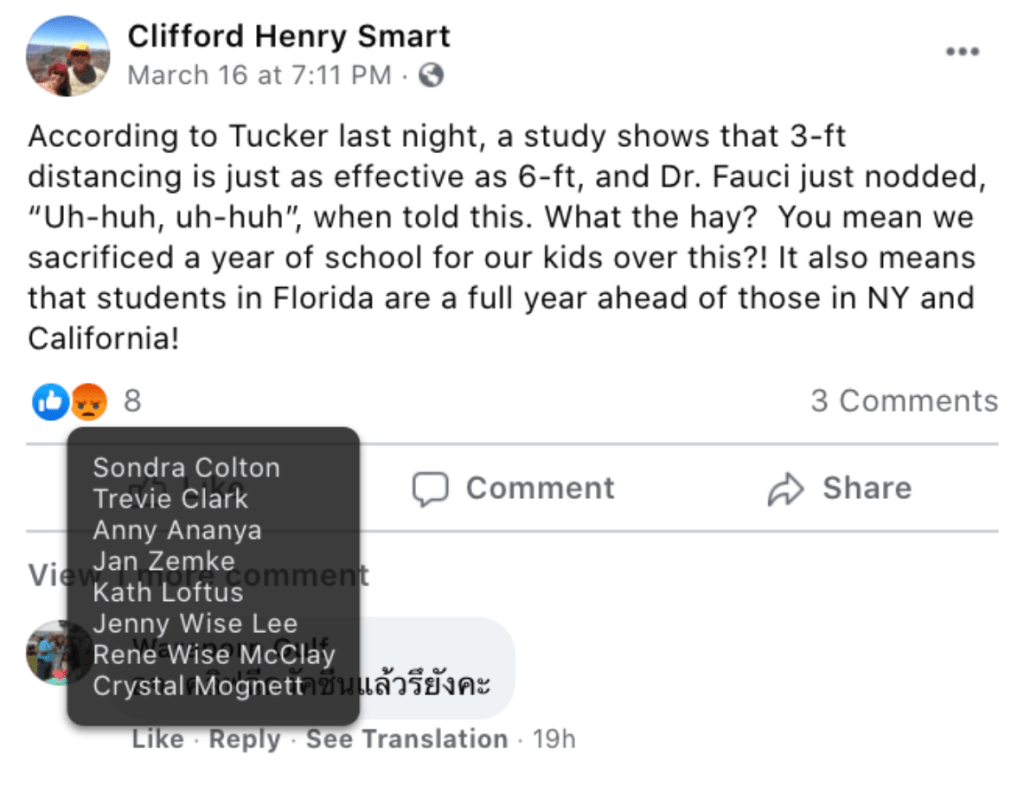Viewport: 1024px width, 799px height.
Task: Click the reaction count 8
Action: click(132, 402)
